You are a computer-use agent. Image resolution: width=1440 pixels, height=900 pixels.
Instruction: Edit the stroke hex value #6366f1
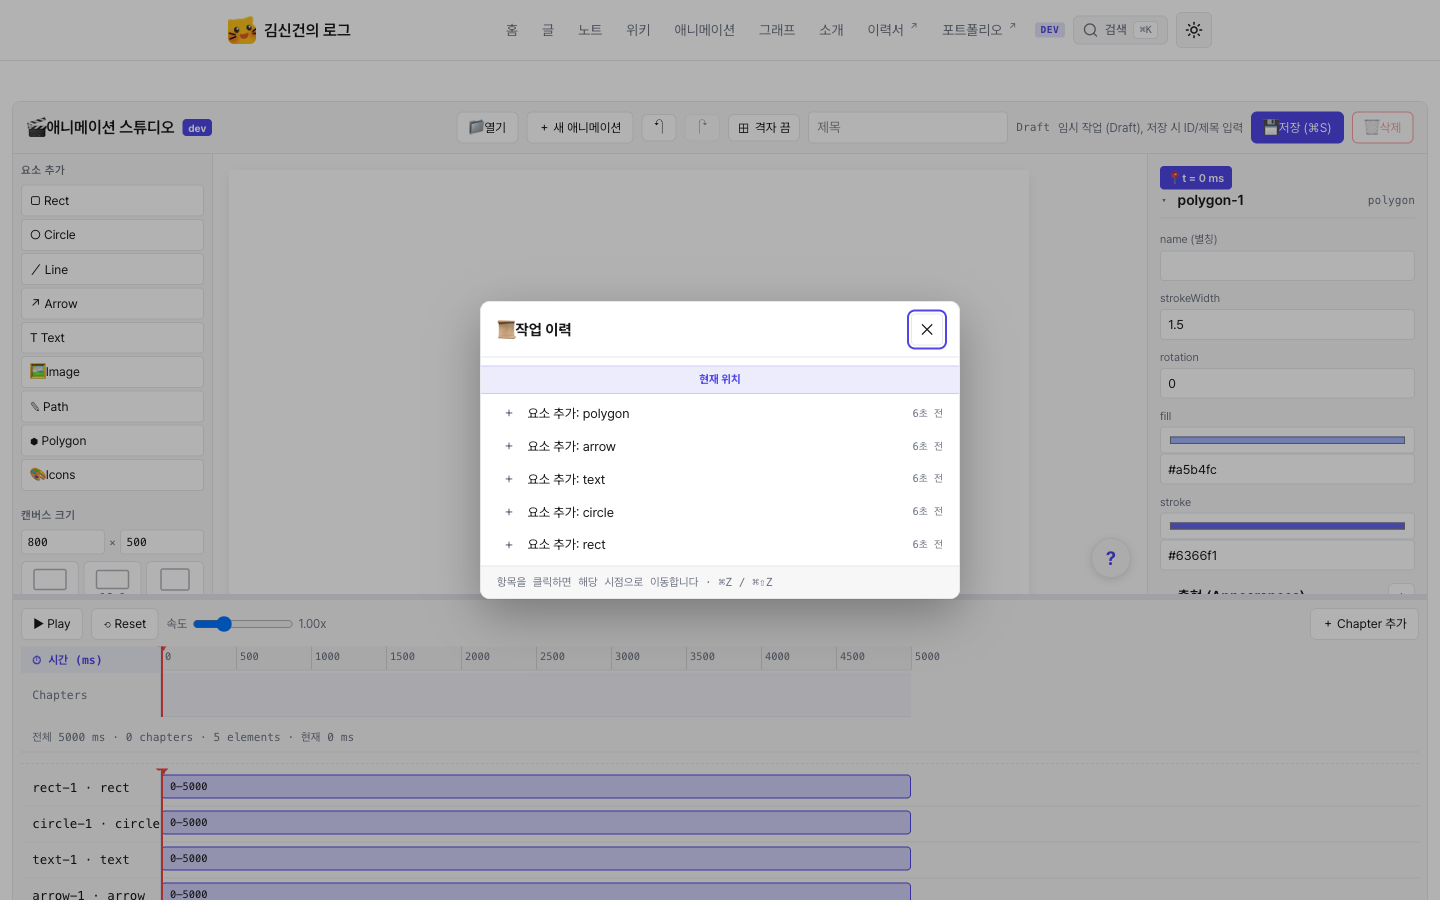(1287, 556)
